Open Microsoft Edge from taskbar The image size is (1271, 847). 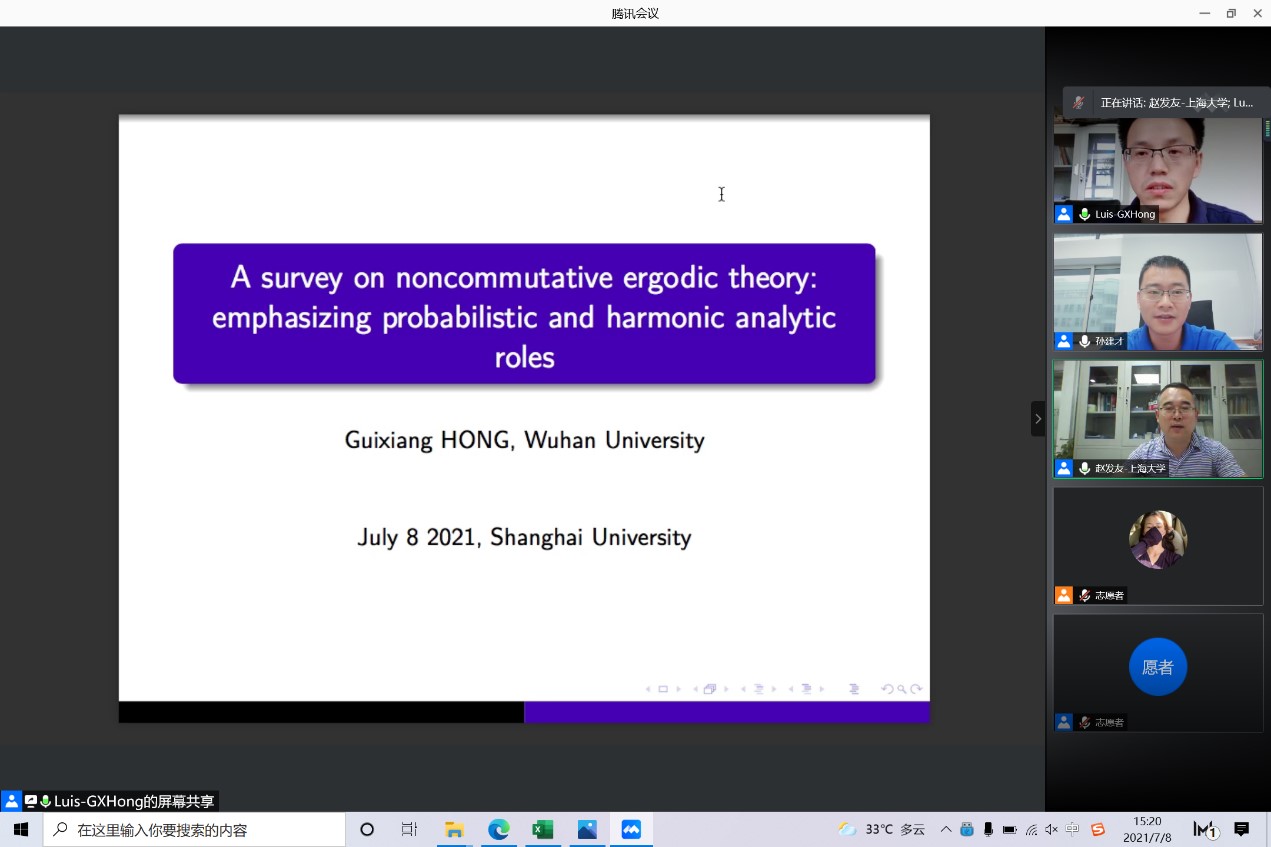coord(498,829)
